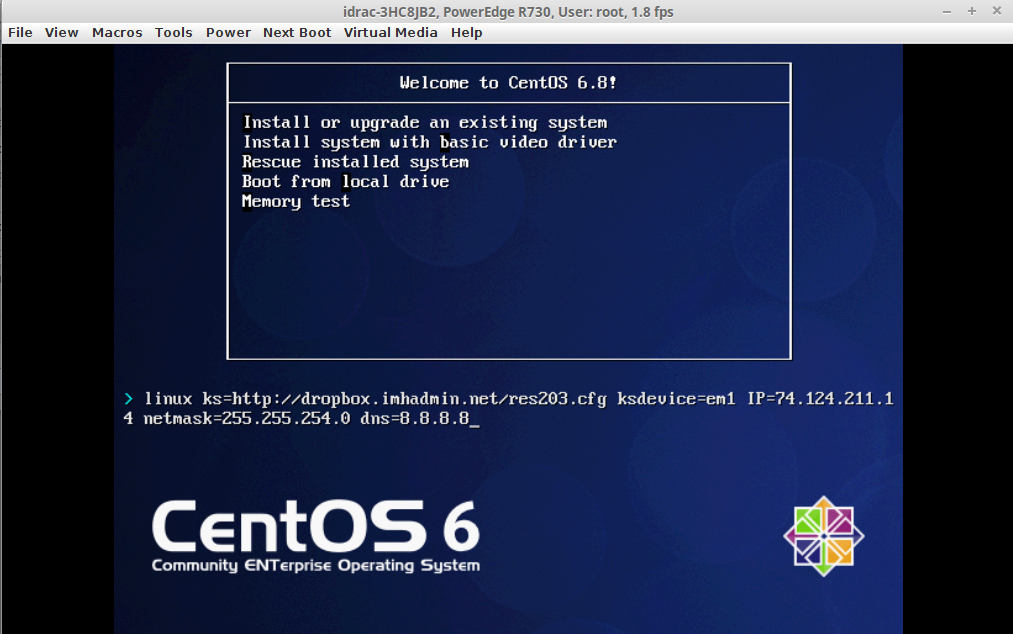Open the Virtual Media menu
The image size is (1013, 634).
(x=390, y=32)
